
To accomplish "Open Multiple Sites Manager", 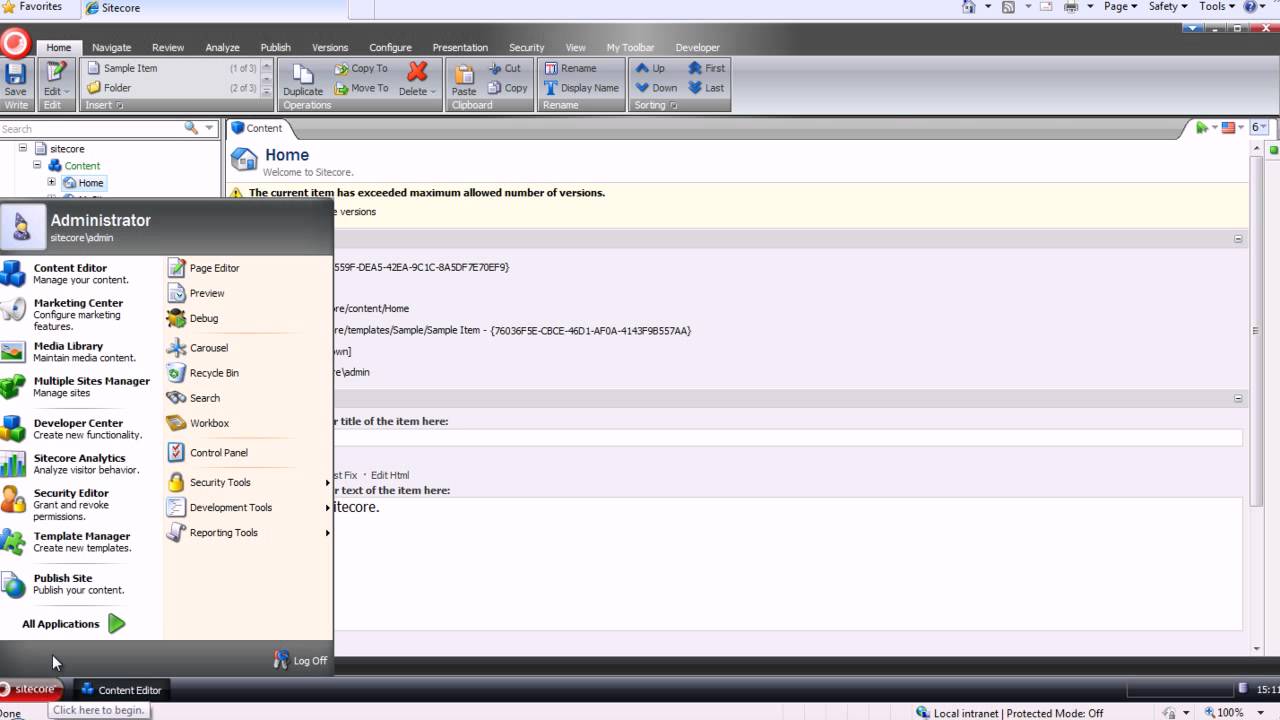I will tap(78, 386).
